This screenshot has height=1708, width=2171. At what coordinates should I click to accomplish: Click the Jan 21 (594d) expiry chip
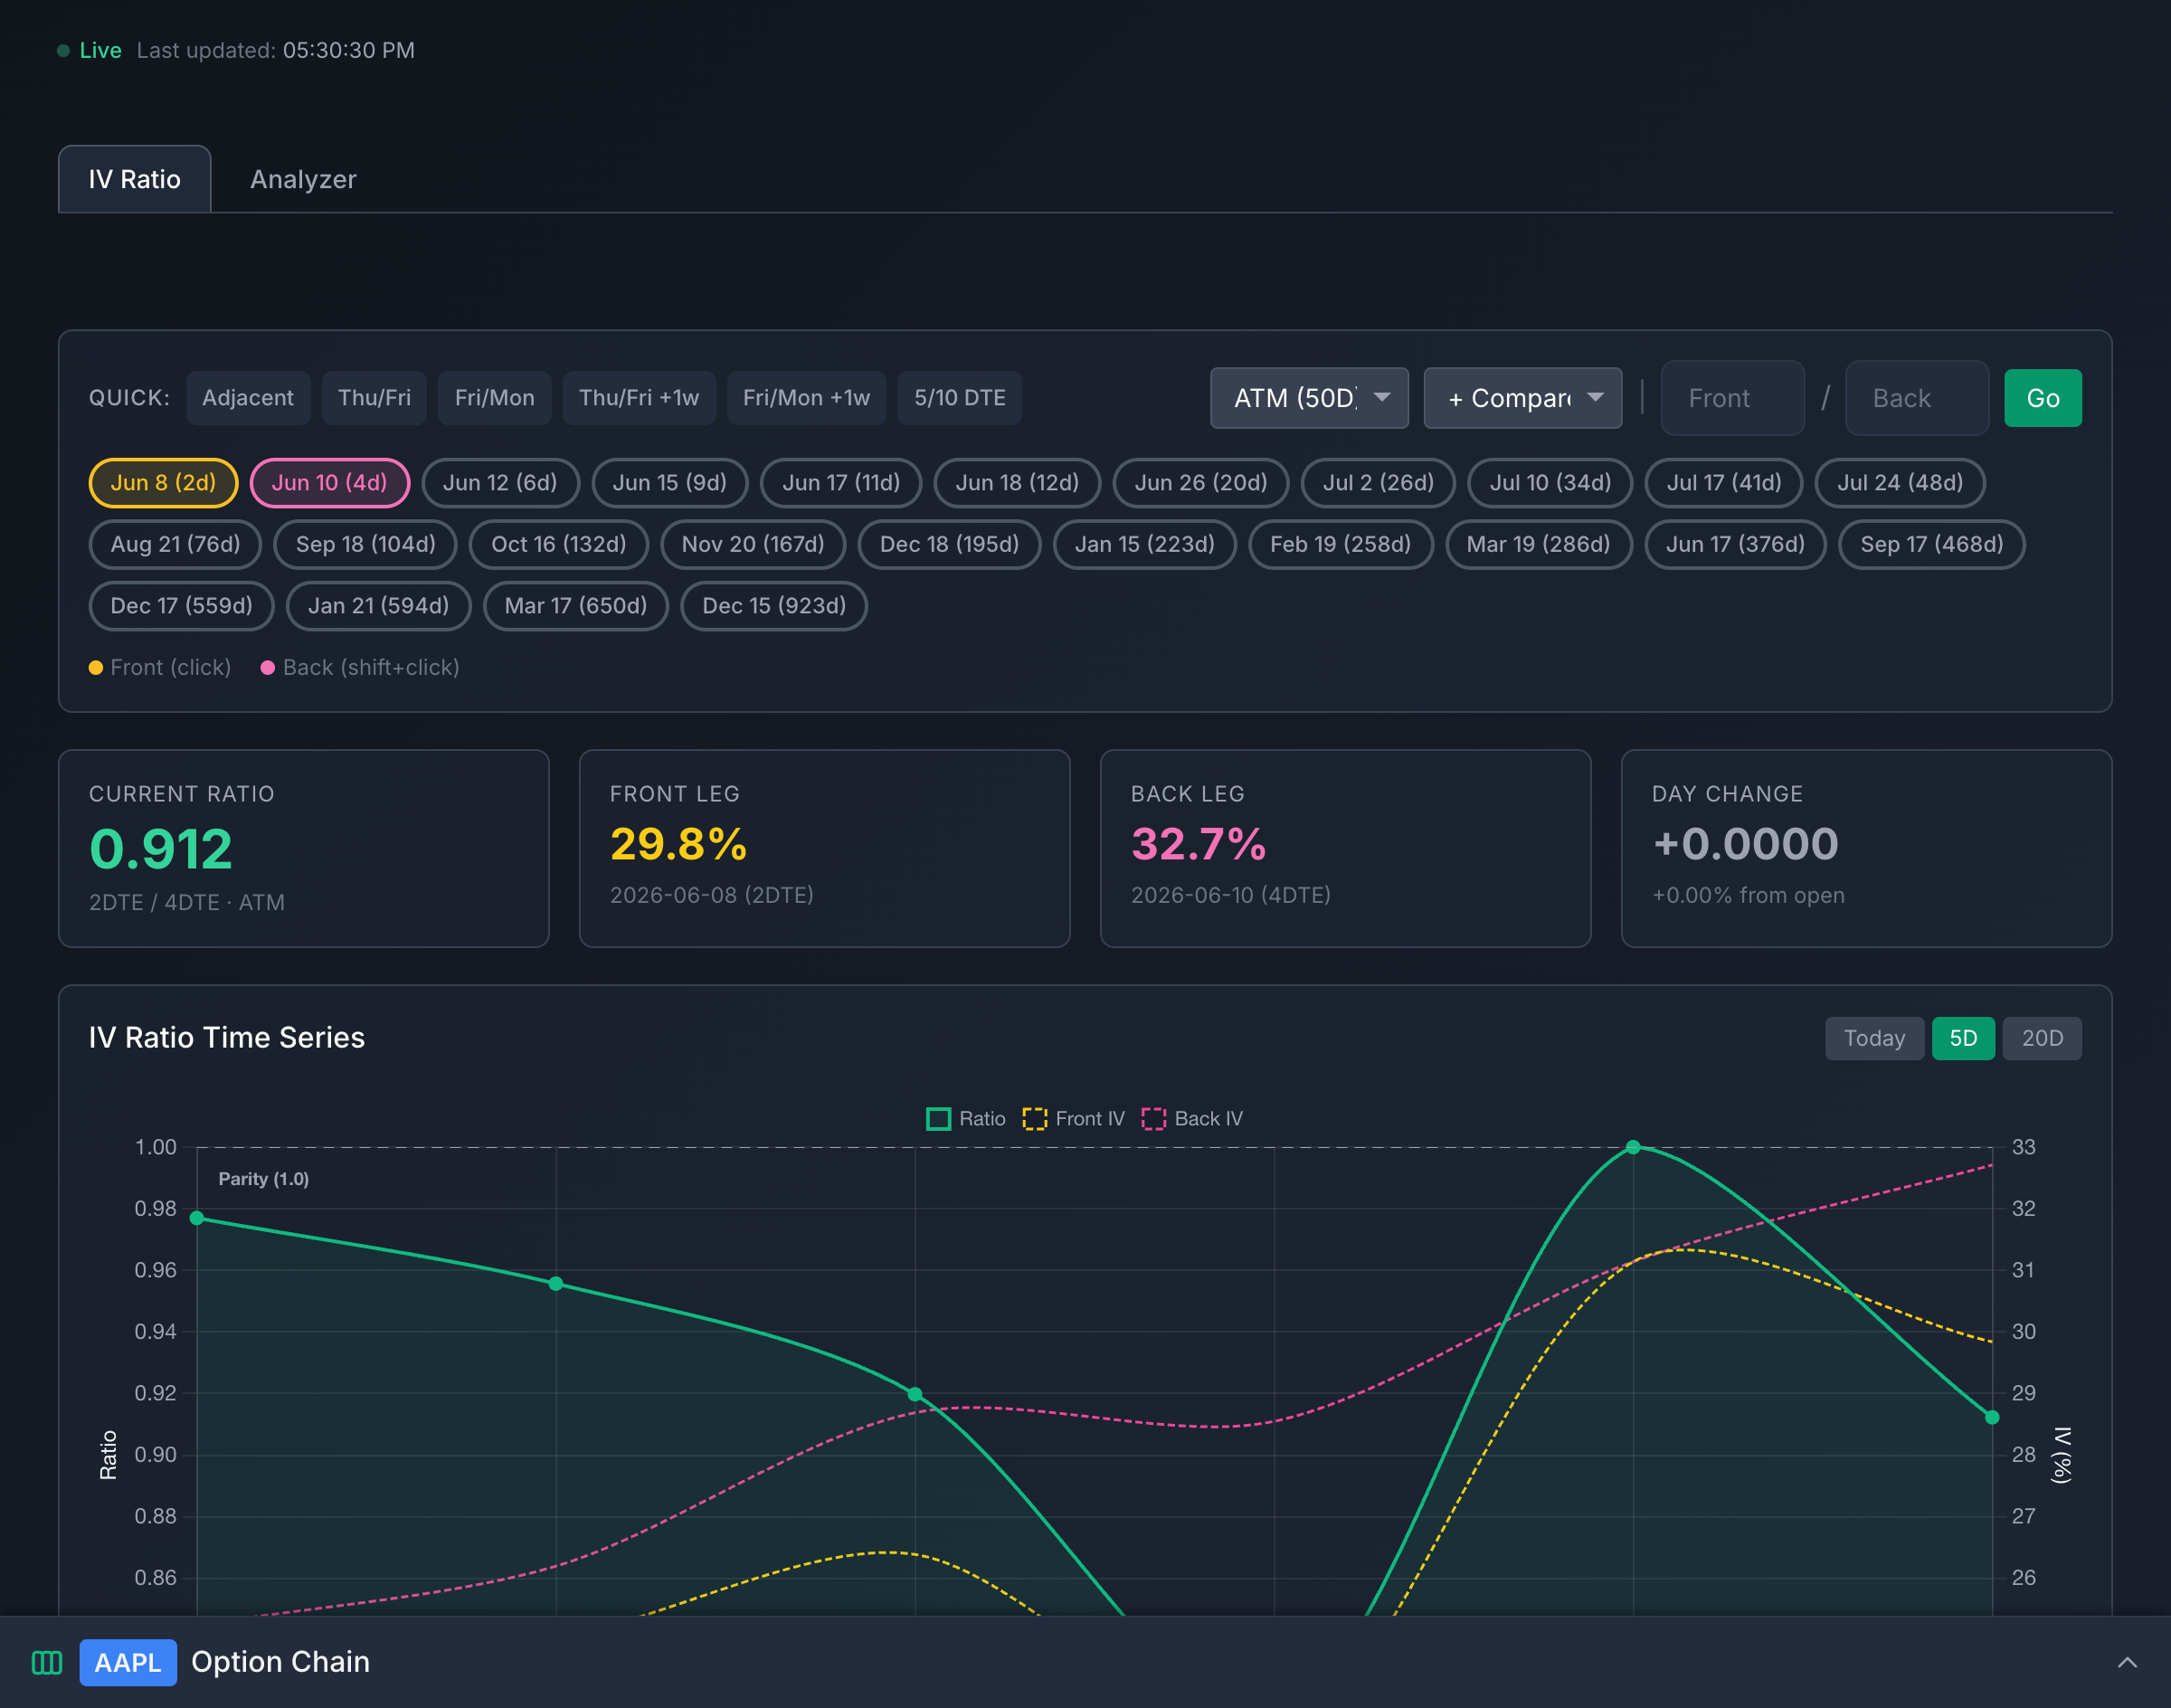click(x=378, y=606)
